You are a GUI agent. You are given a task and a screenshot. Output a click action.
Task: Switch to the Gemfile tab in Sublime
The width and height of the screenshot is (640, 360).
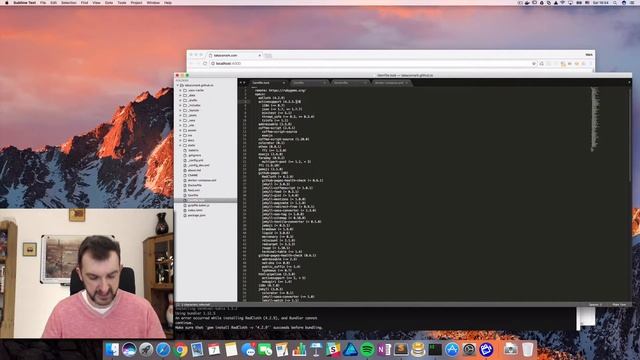(x=309, y=83)
